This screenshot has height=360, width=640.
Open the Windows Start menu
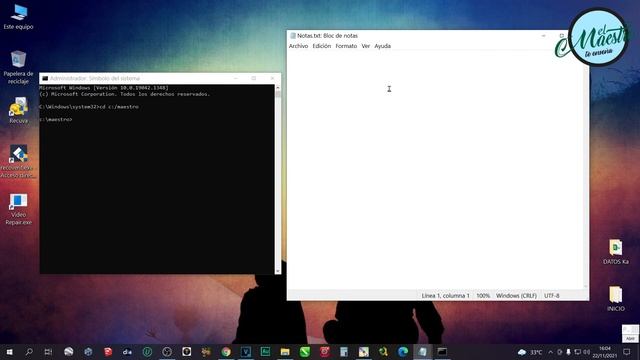pos(9,352)
